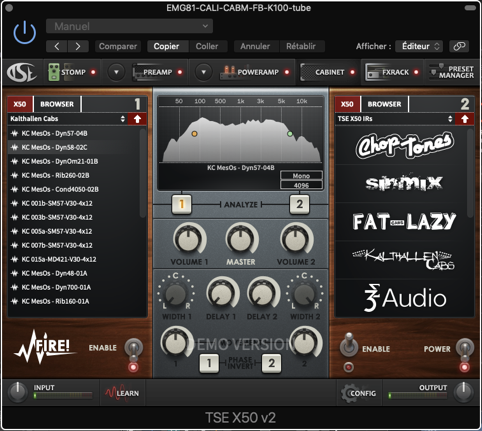Open the TSE X50 IRs folder dropdown

395,119
